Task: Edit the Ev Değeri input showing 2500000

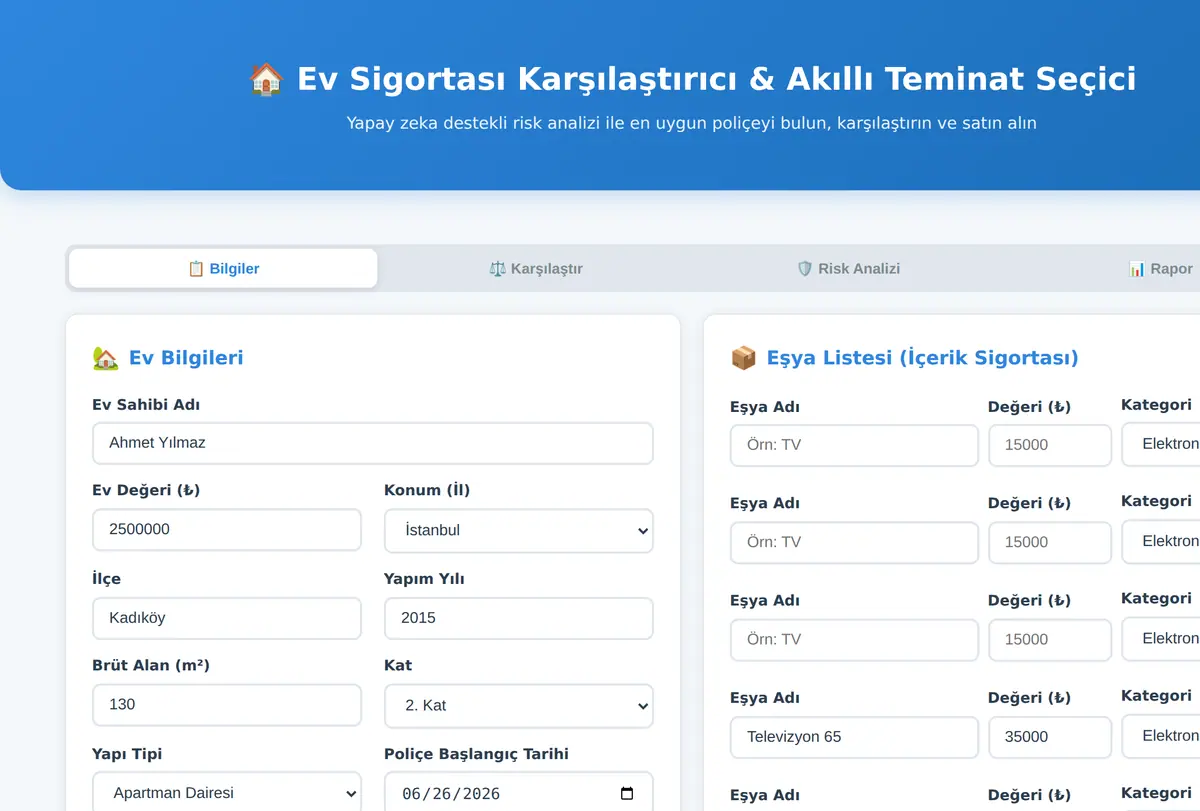Action: 227,529
